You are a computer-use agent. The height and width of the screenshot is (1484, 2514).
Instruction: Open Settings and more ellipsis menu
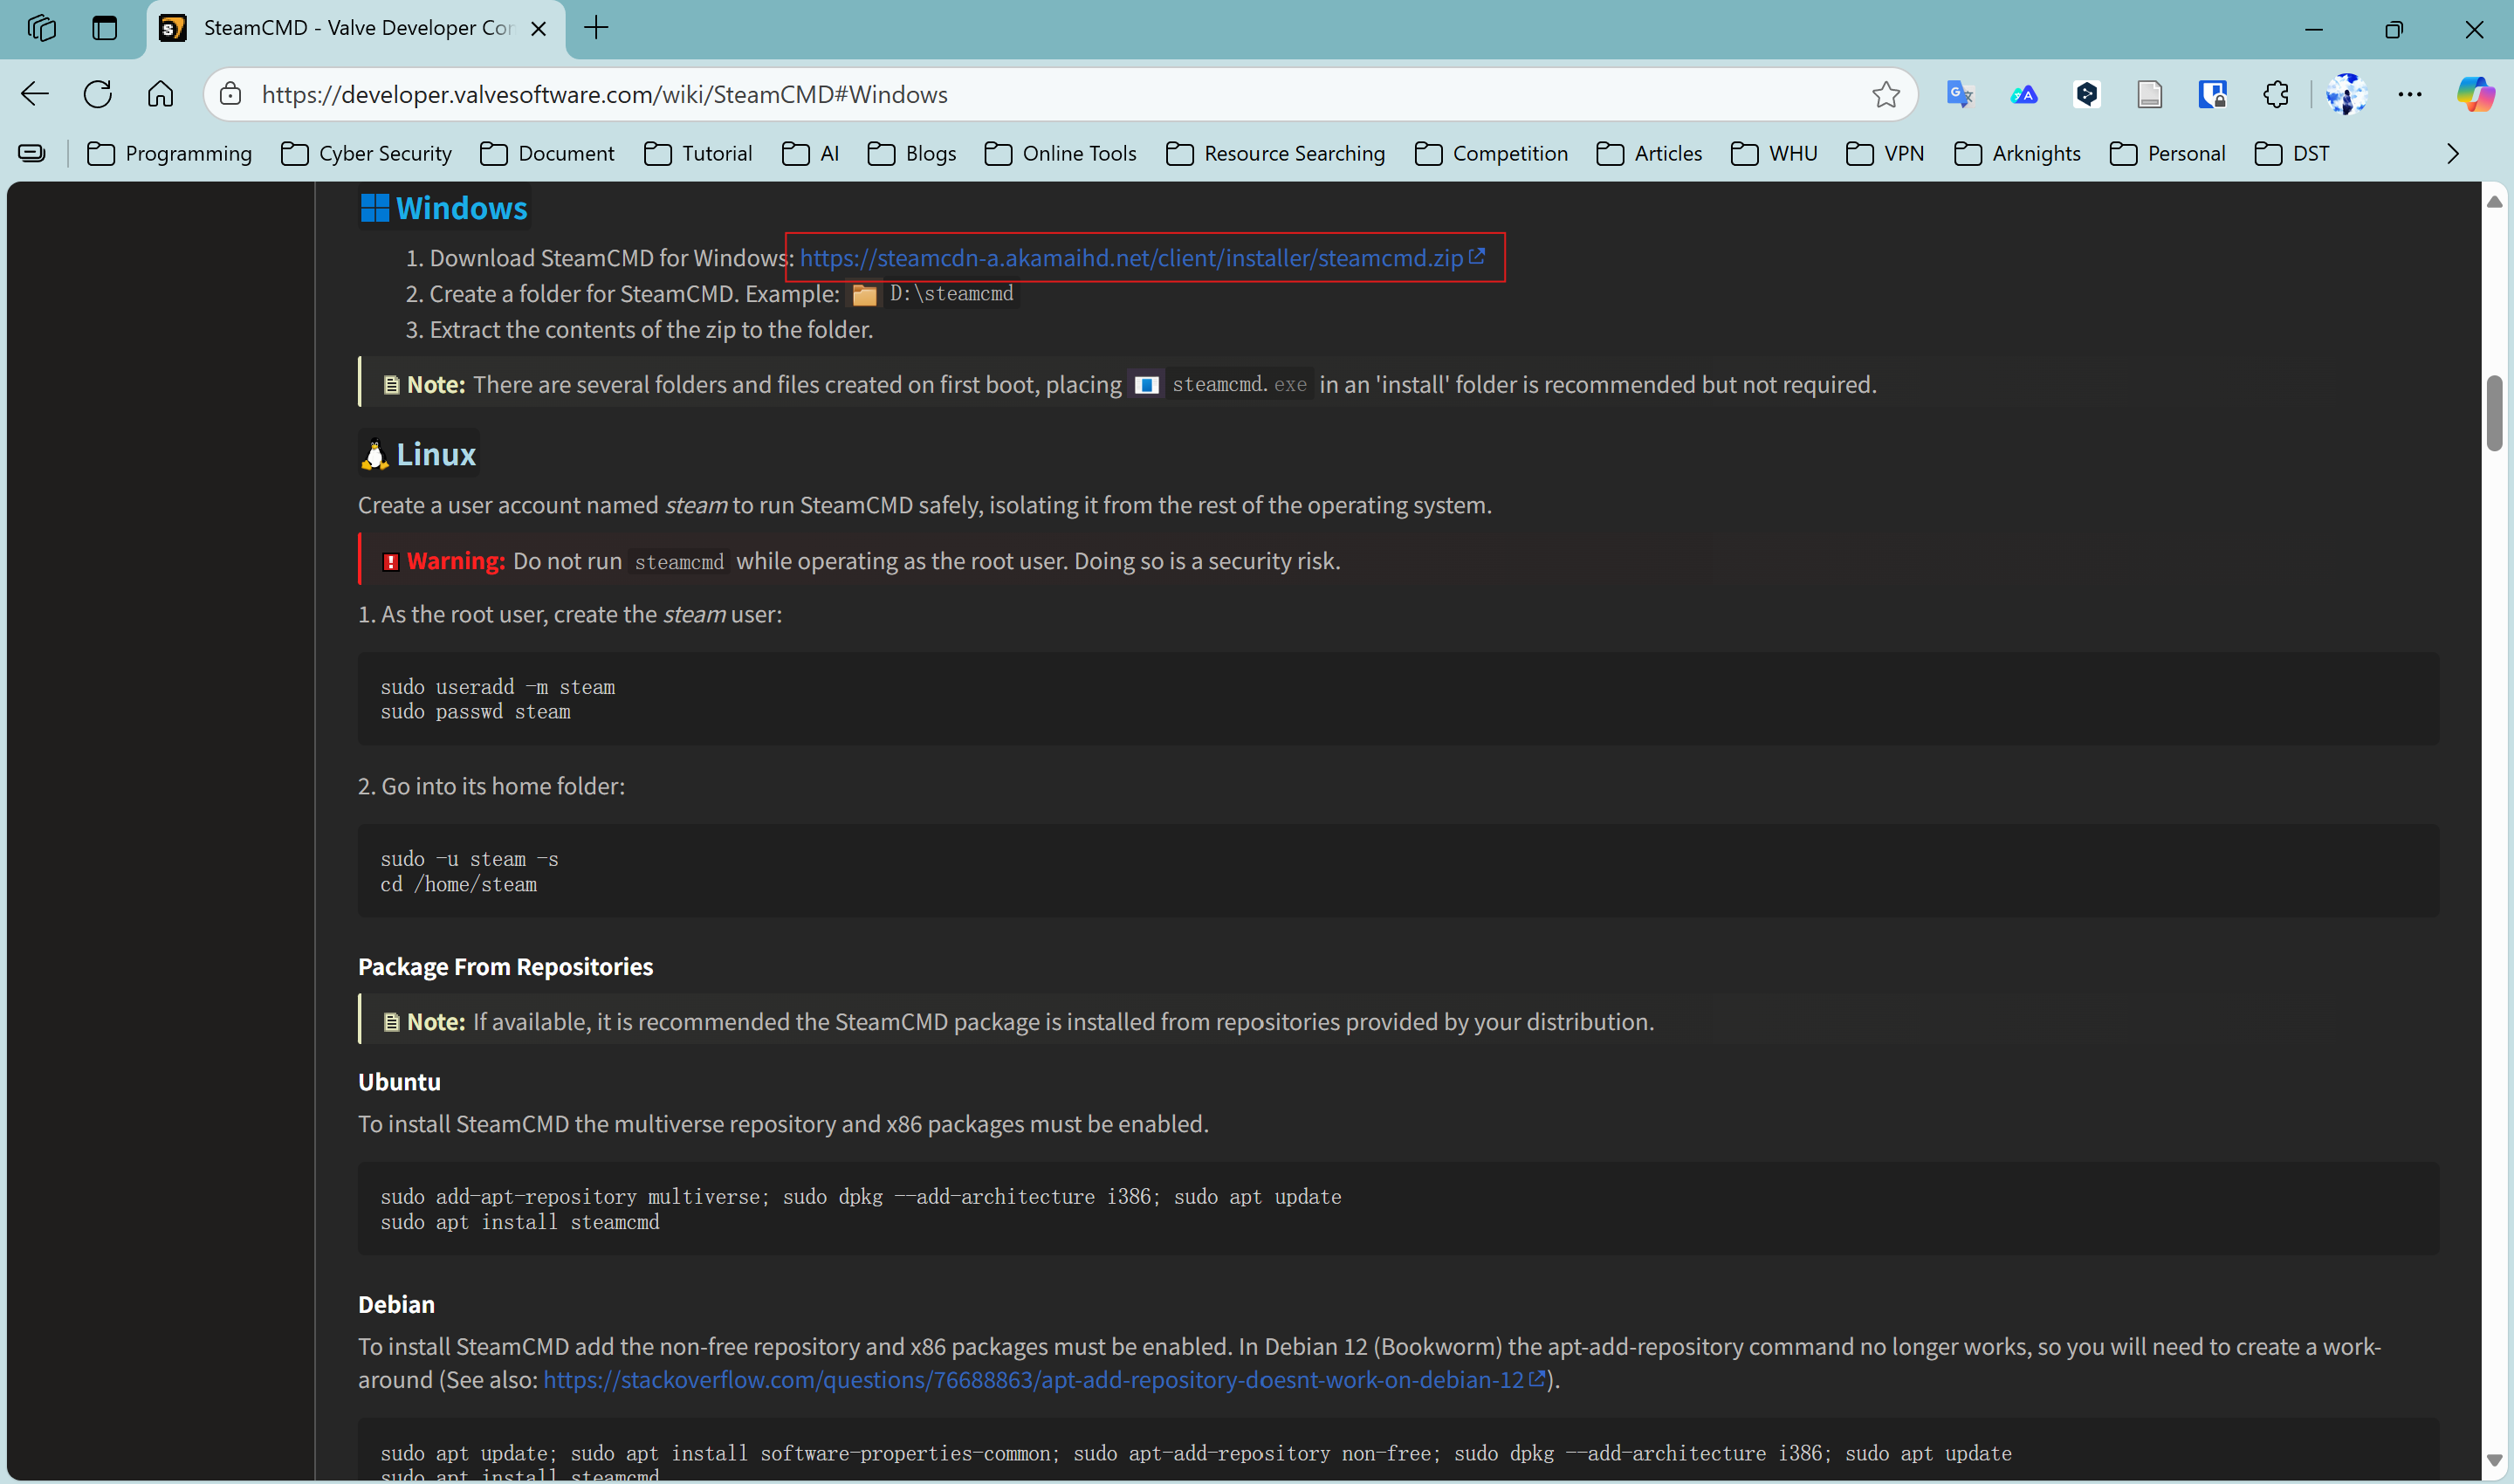pyautogui.click(x=2410, y=94)
